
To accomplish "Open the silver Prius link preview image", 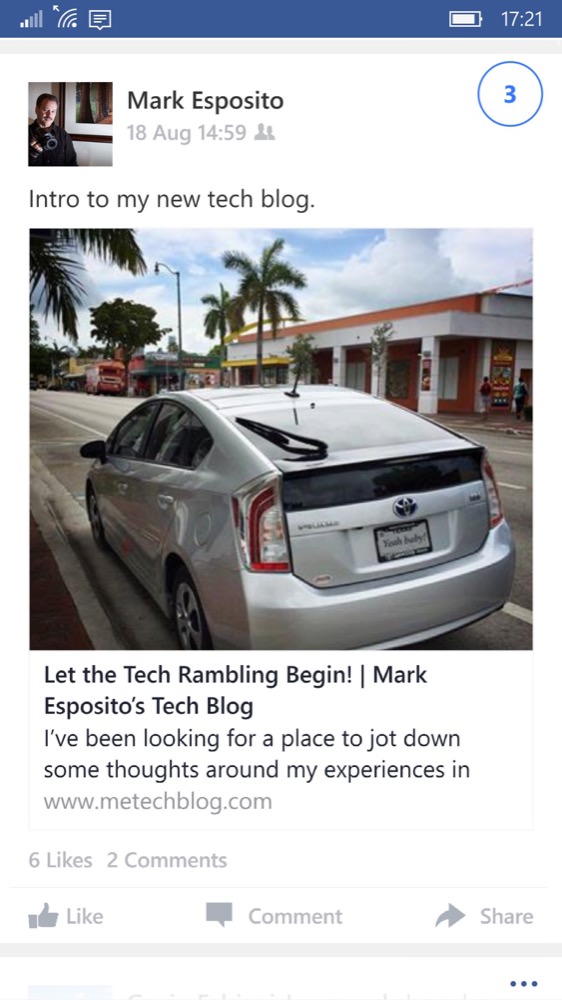I will point(281,439).
